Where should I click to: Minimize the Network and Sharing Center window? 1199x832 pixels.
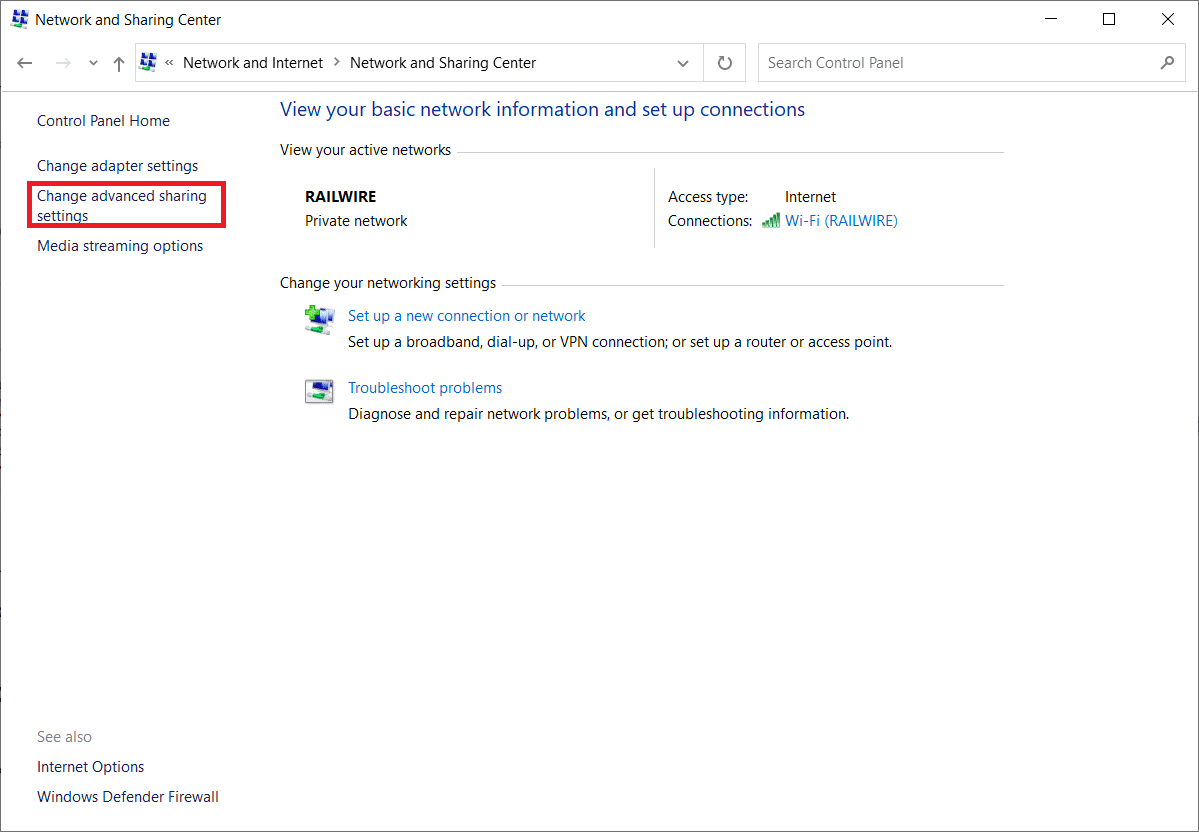(x=1051, y=20)
